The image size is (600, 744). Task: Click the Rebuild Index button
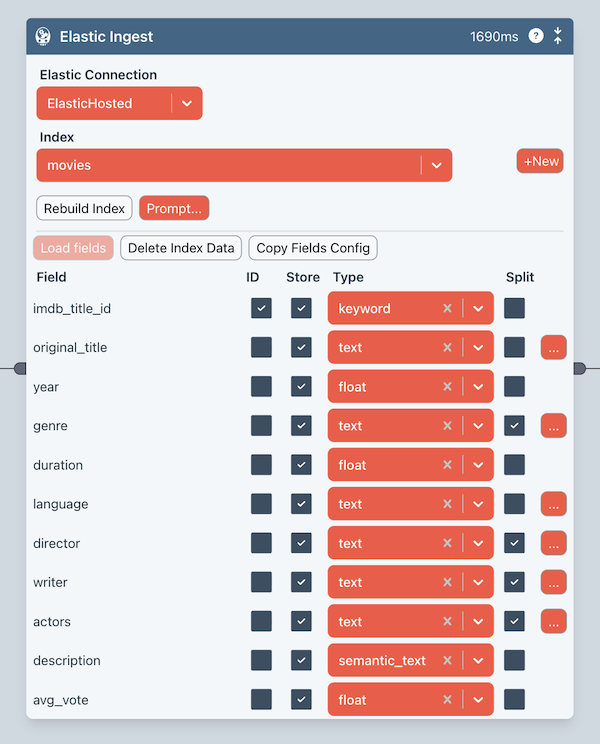click(84, 208)
